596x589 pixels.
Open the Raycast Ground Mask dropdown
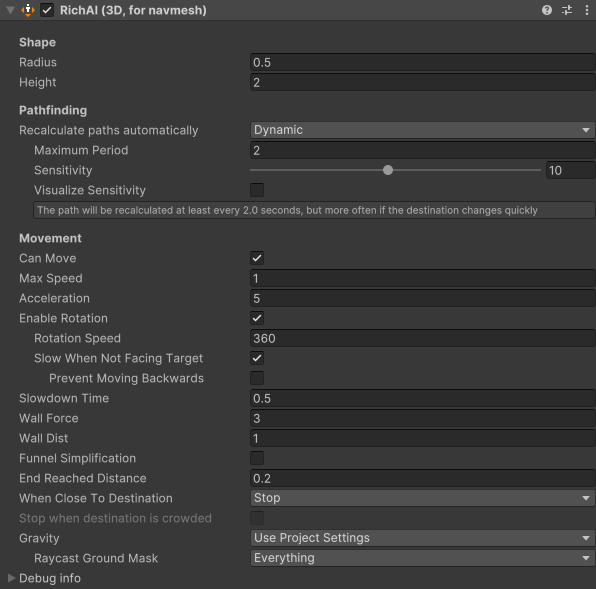423,558
